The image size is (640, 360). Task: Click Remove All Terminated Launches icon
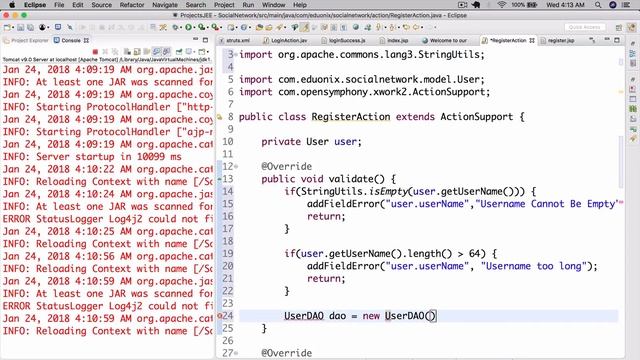point(115,52)
